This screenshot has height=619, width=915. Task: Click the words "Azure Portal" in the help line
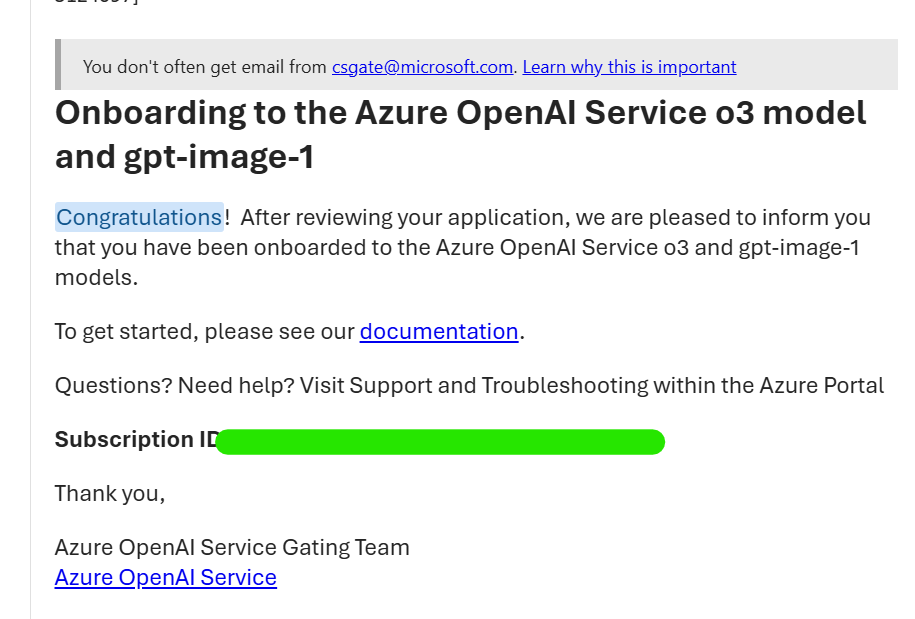tap(822, 386)
